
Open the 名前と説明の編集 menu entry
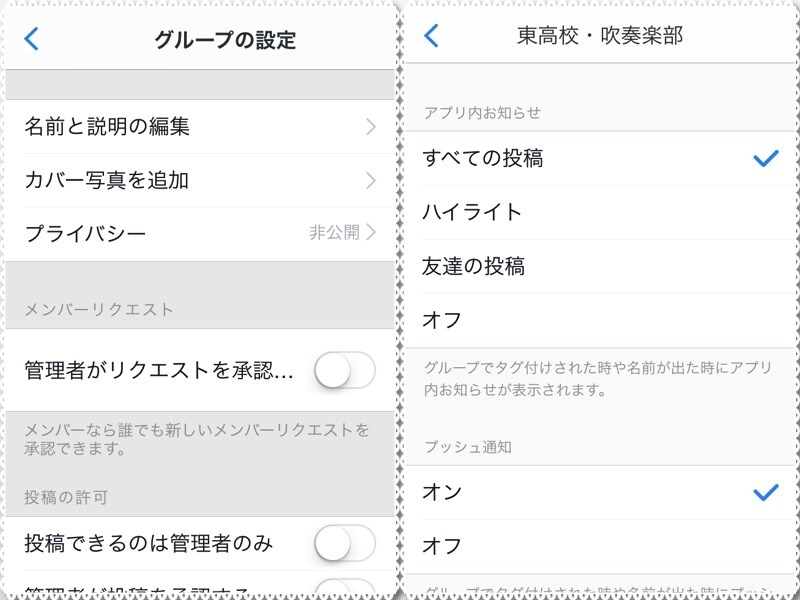click(120, 126)
